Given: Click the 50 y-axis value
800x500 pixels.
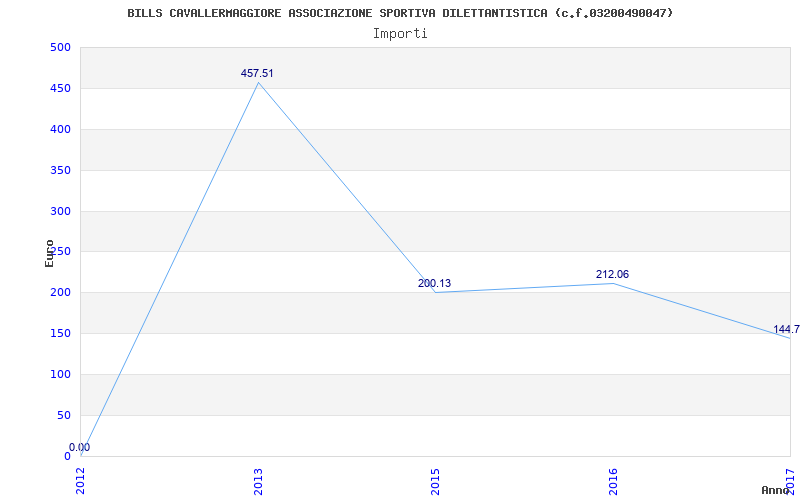Looking at the screenshot, I should tap(64, 415).
